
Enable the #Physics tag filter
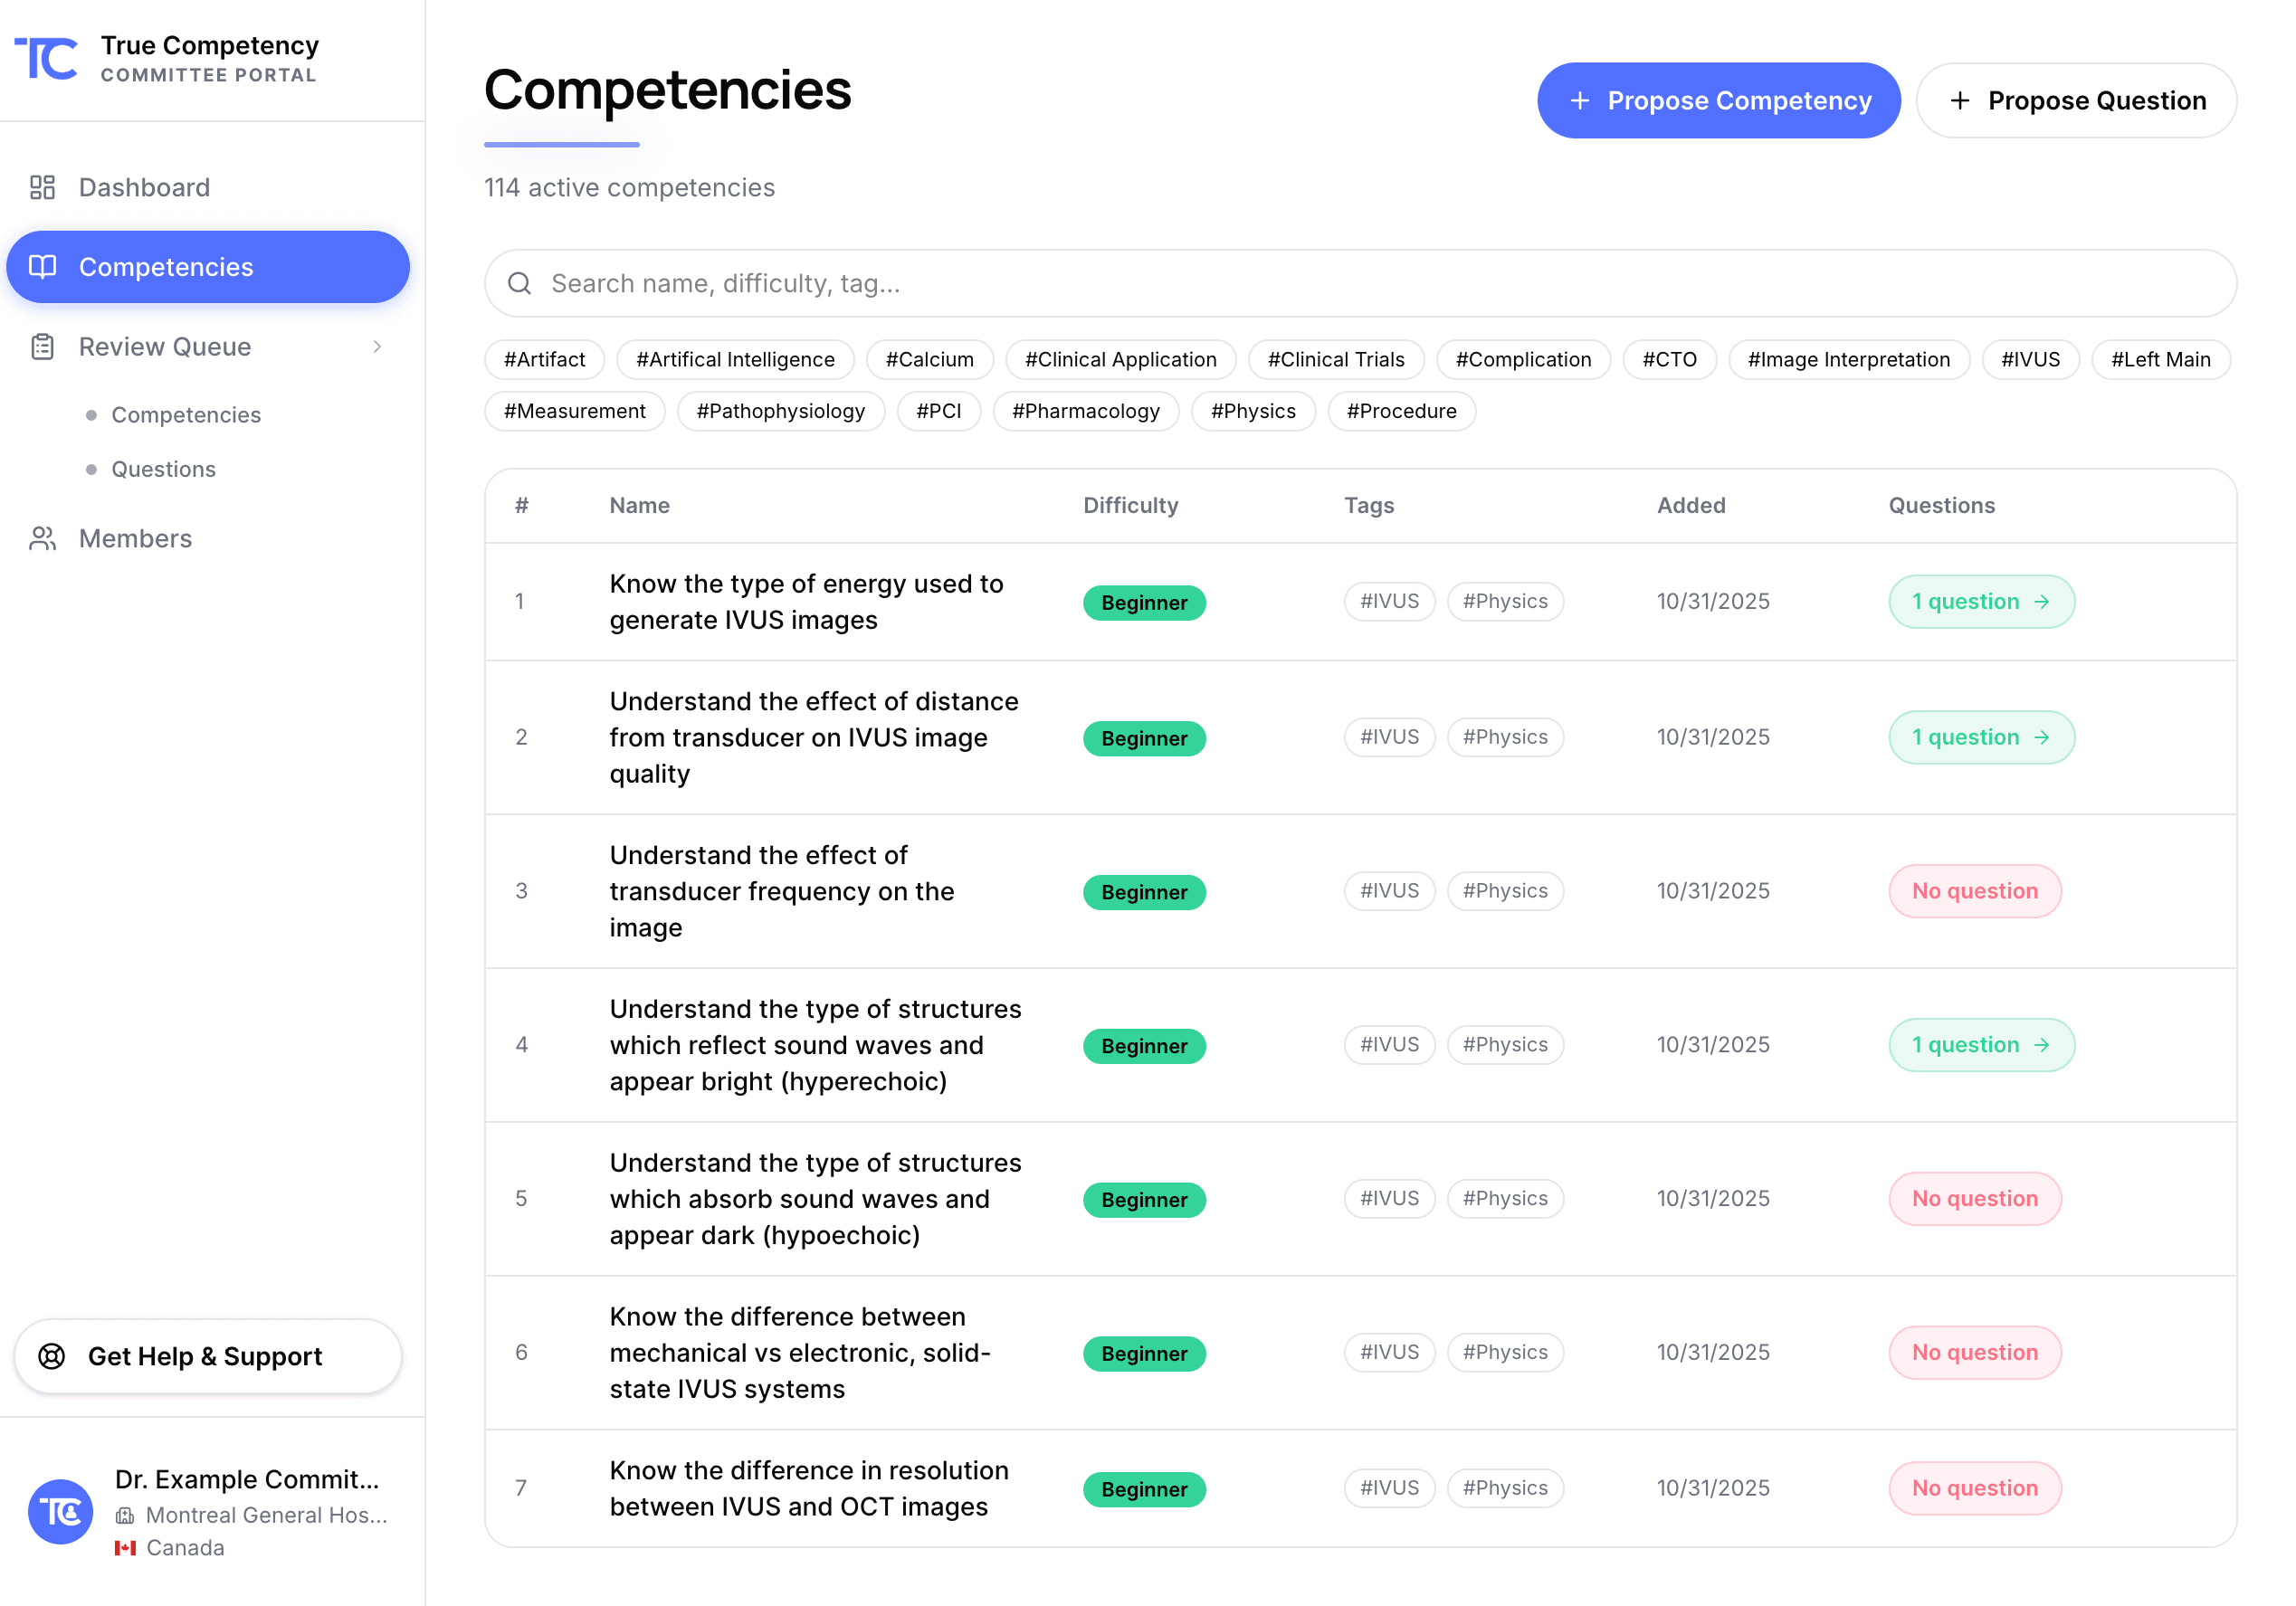[1253, 411]
